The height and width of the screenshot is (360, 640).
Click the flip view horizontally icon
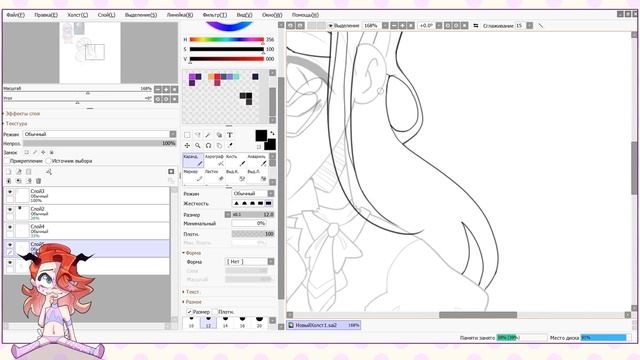point(476,25)
